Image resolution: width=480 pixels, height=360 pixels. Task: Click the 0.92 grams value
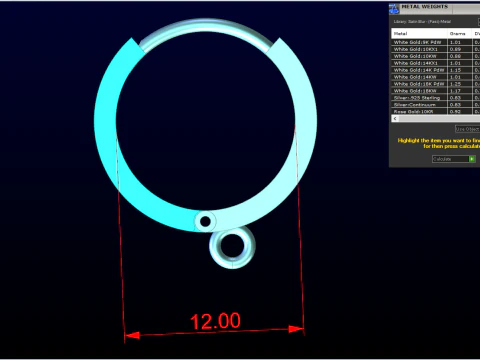click(x=455, y=111)
